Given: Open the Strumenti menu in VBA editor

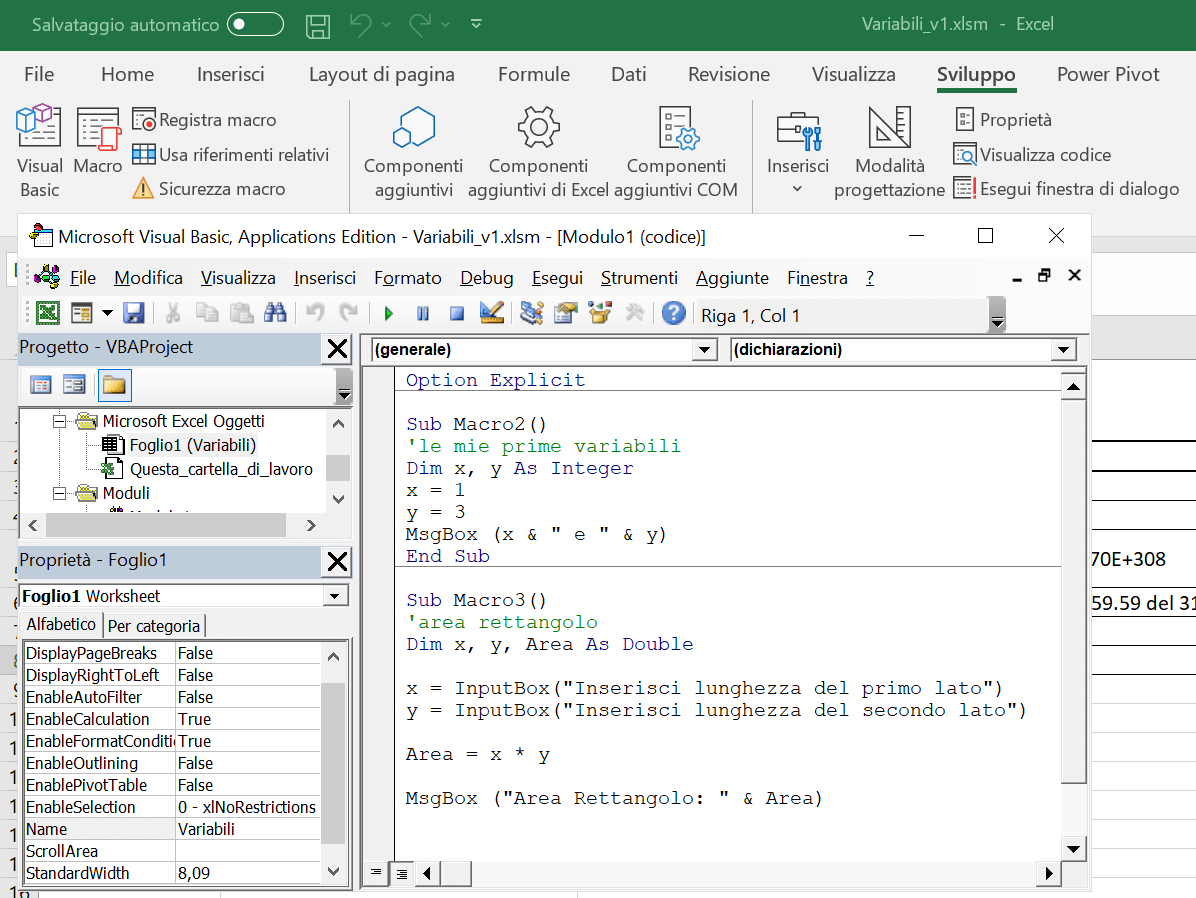Looking at the screenshot, I should (639, 278).
